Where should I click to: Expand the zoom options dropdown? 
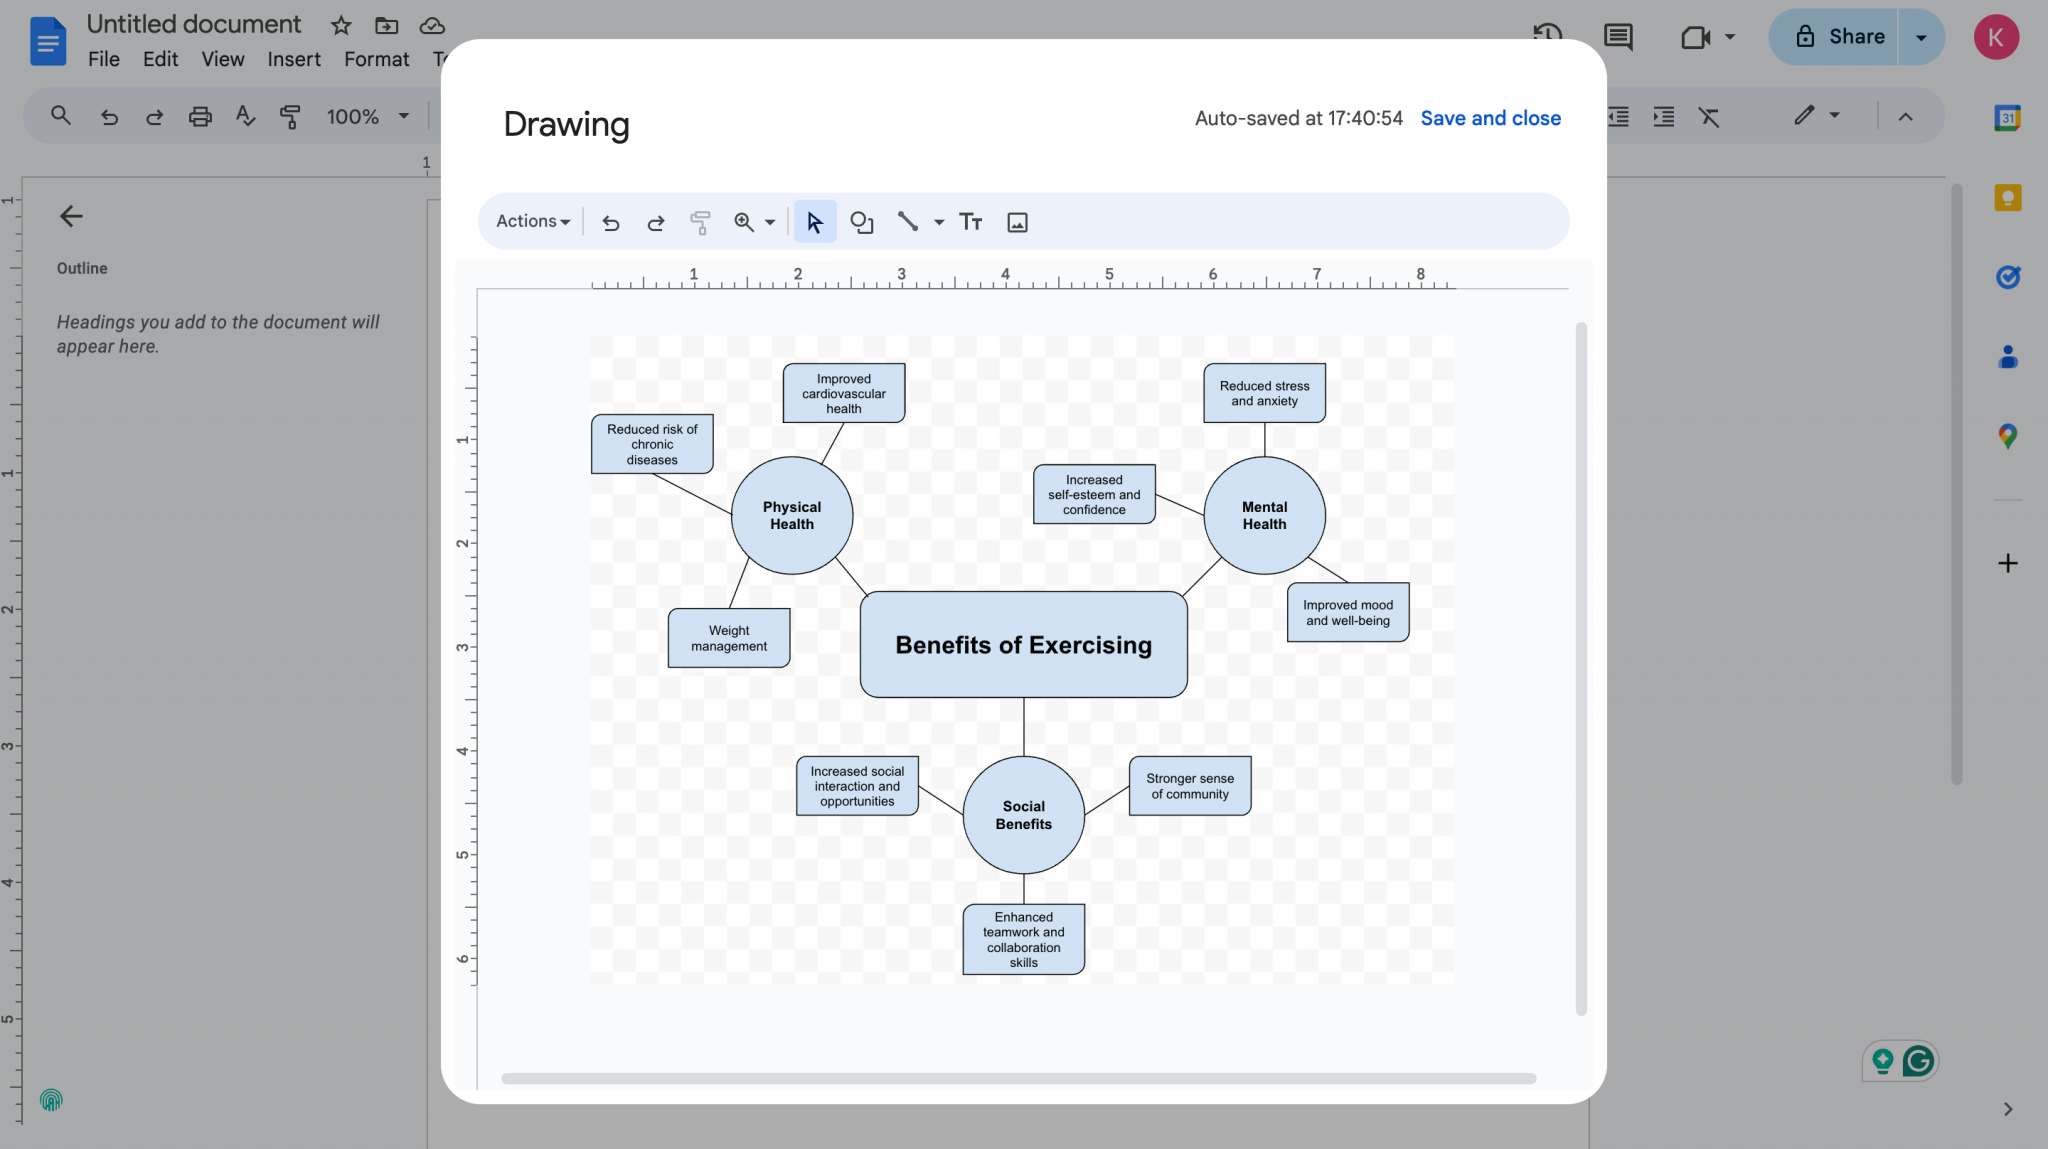tap(768, 221)
